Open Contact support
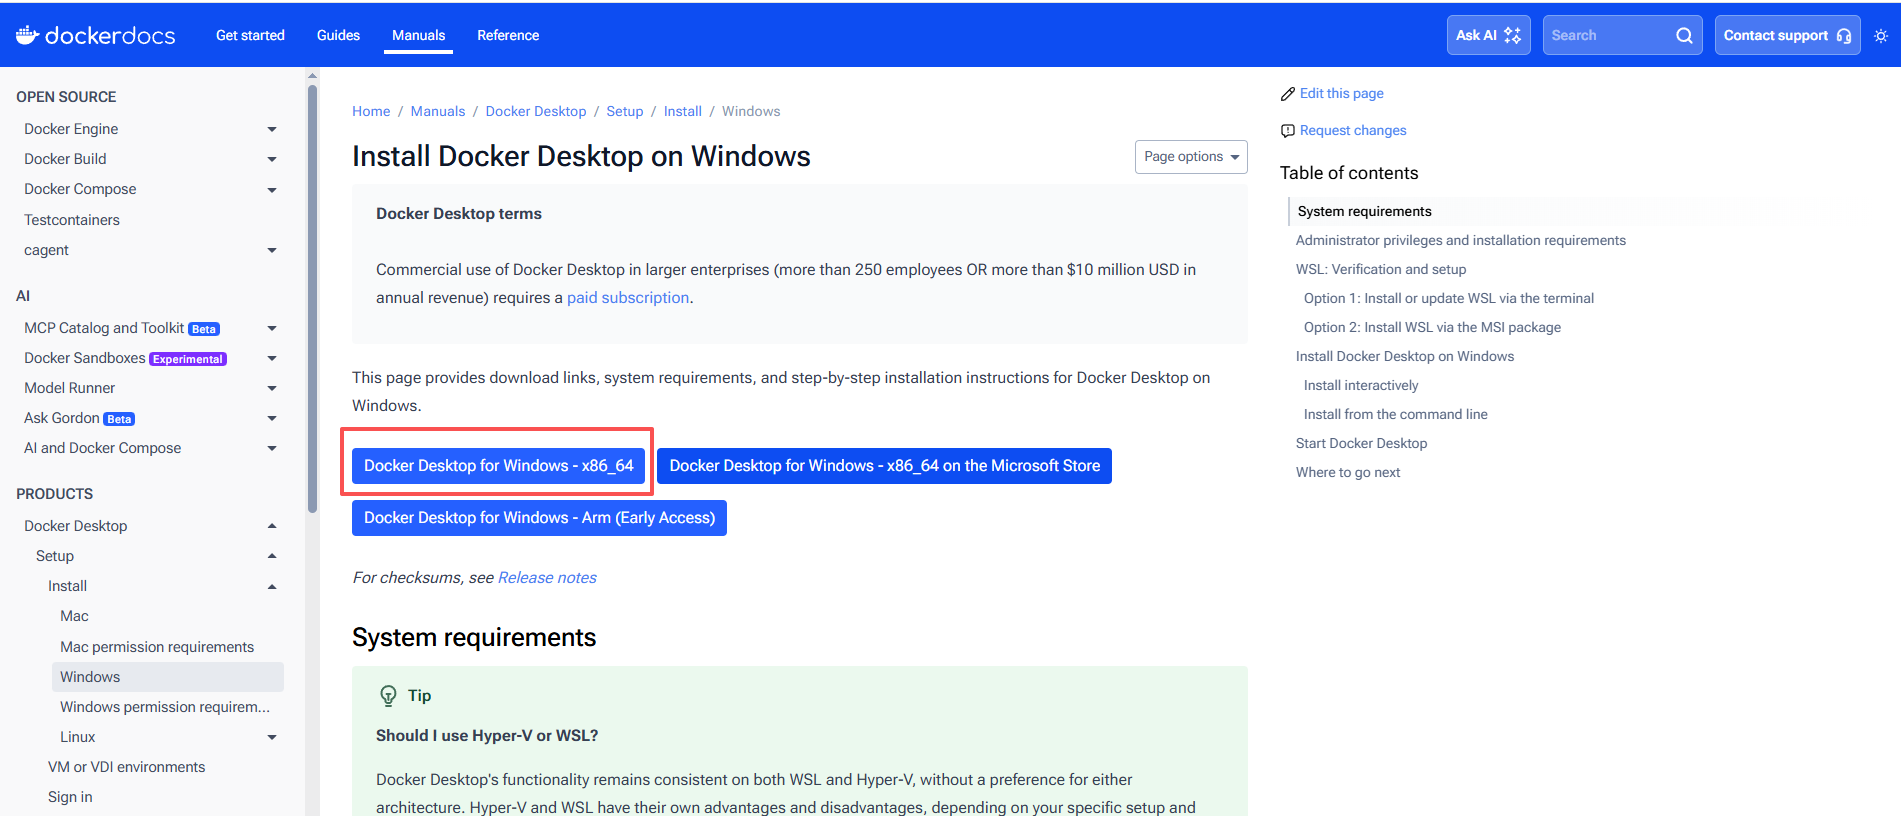This screenshot has width=1901, height=816. tap(1787, 35)
